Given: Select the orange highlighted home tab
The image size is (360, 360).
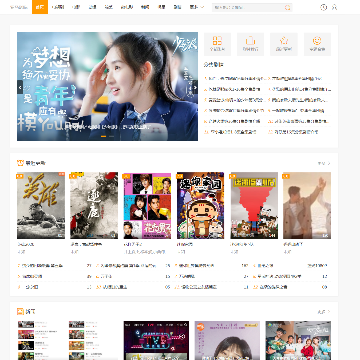Looking at the screenshot, I should [x=40, y=7].
